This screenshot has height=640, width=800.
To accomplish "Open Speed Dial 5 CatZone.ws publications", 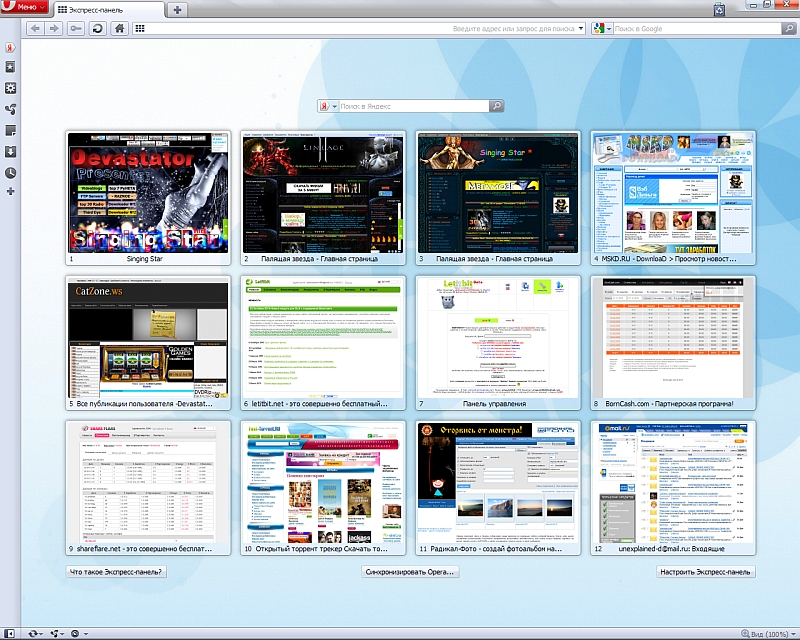I will click(x=148, y=342).
